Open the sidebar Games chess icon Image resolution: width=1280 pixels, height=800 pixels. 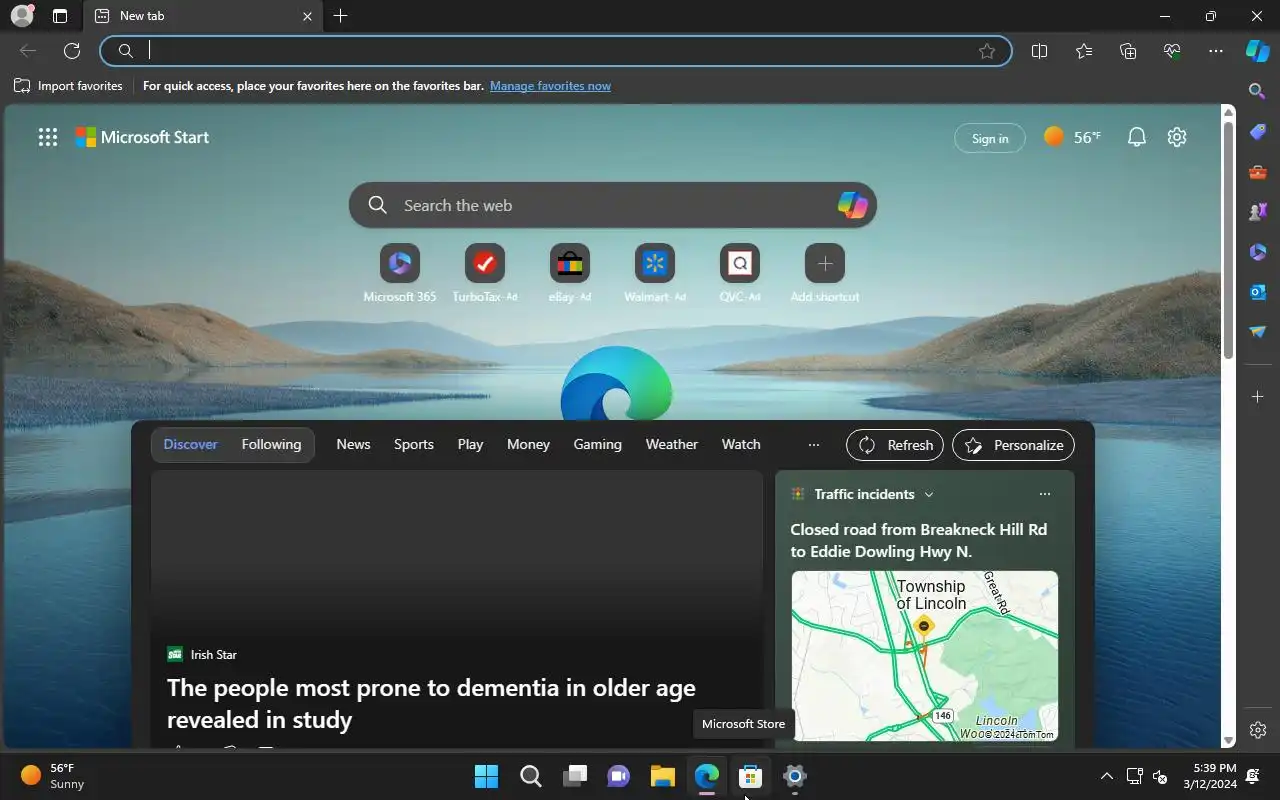1258,212
